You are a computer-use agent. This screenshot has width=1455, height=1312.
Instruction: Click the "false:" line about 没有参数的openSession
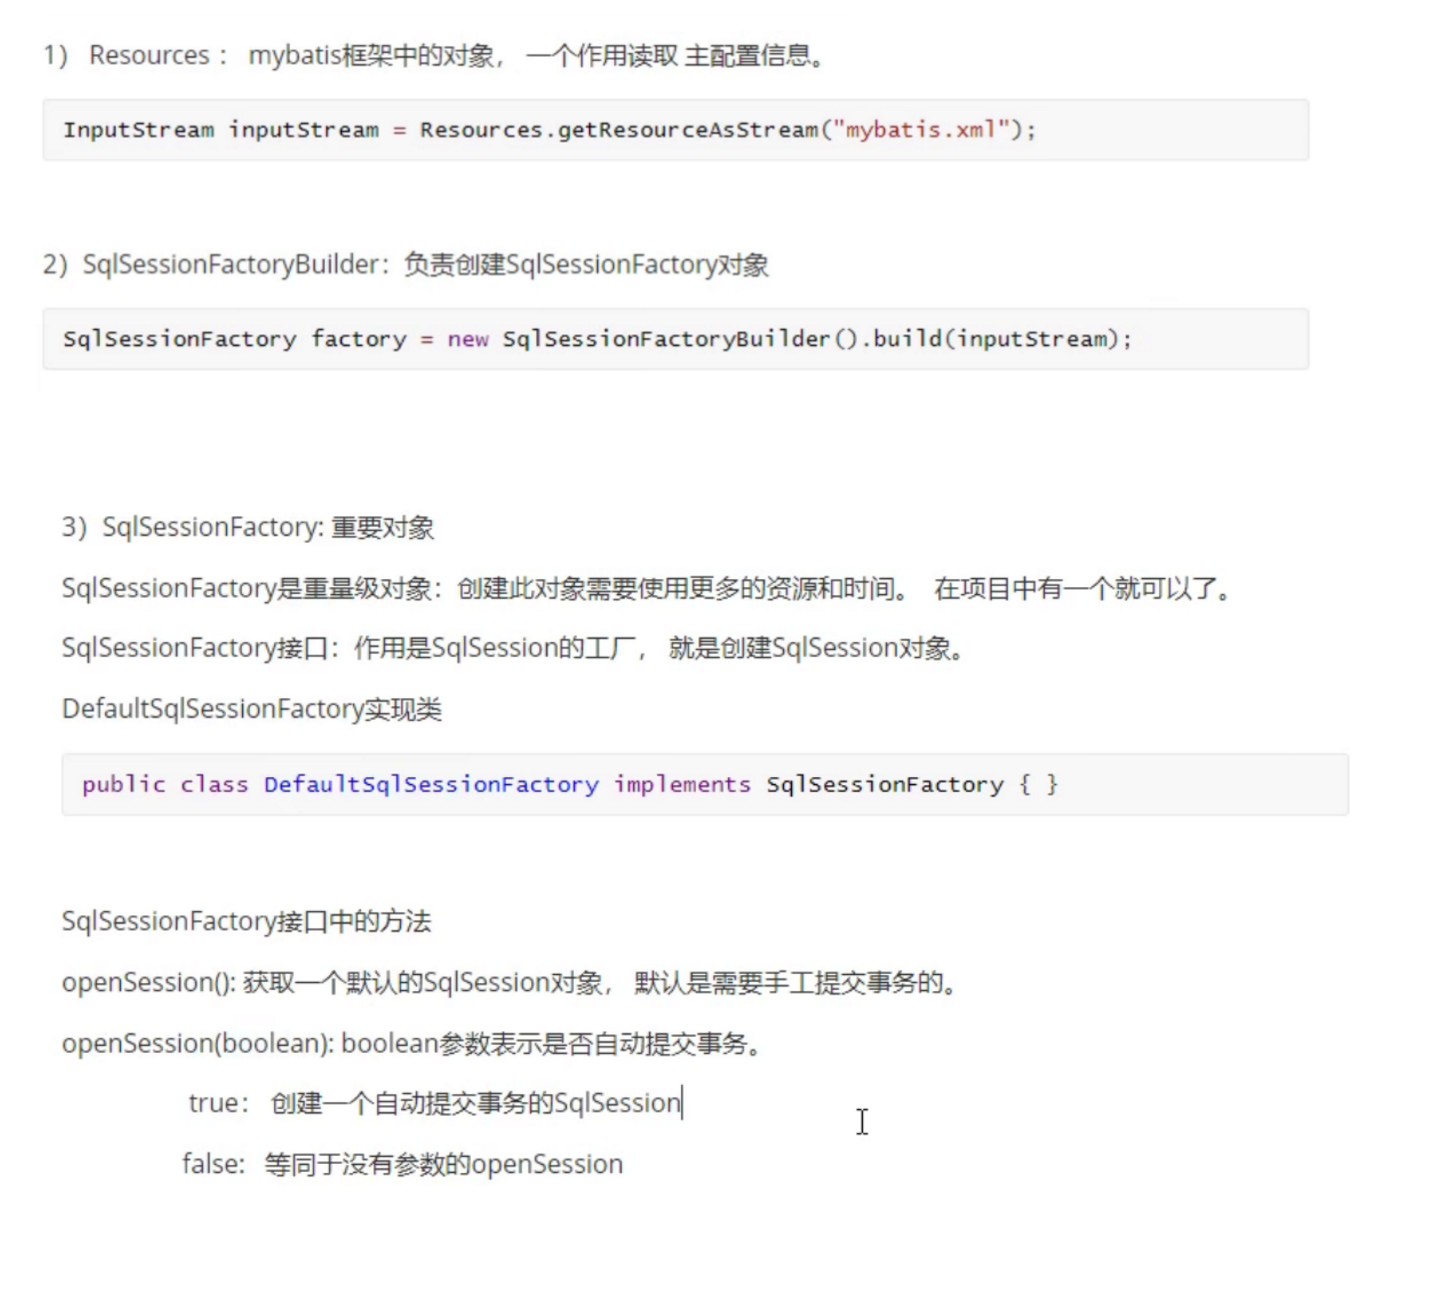coord(402,1164)
